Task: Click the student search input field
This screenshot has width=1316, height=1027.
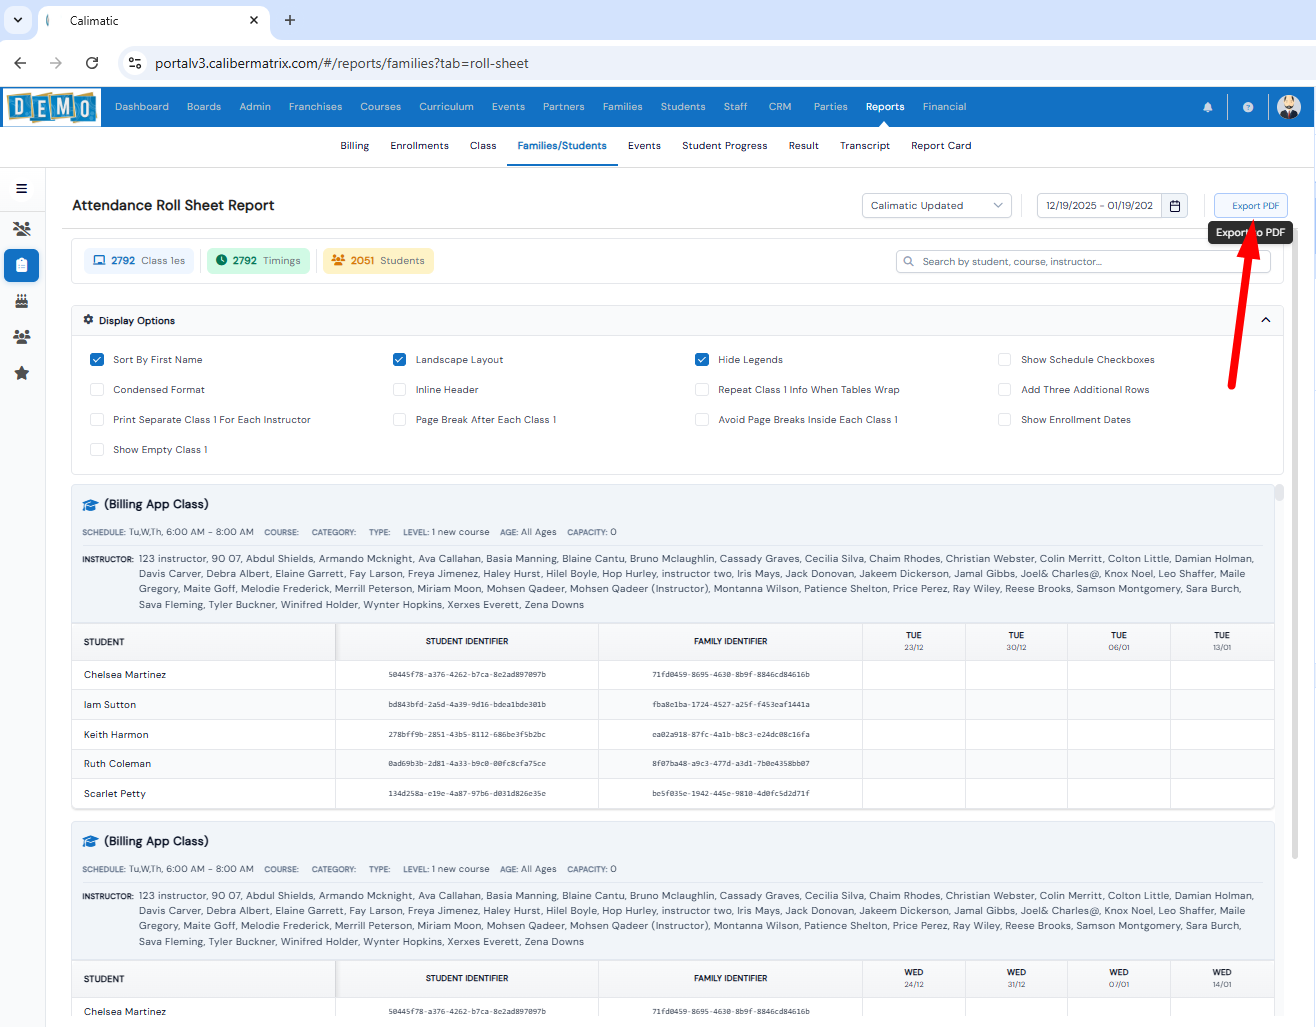Action: click(x=1085, y=262)
